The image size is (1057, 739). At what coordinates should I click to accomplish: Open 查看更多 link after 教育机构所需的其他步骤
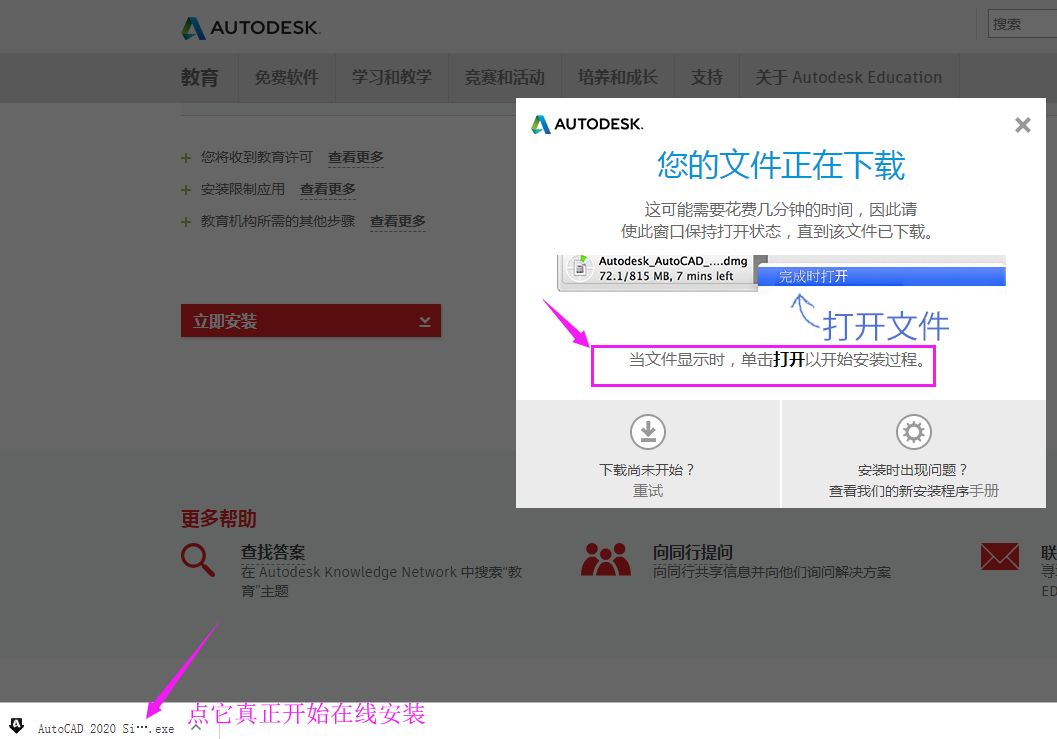click(x=398, y=221)
